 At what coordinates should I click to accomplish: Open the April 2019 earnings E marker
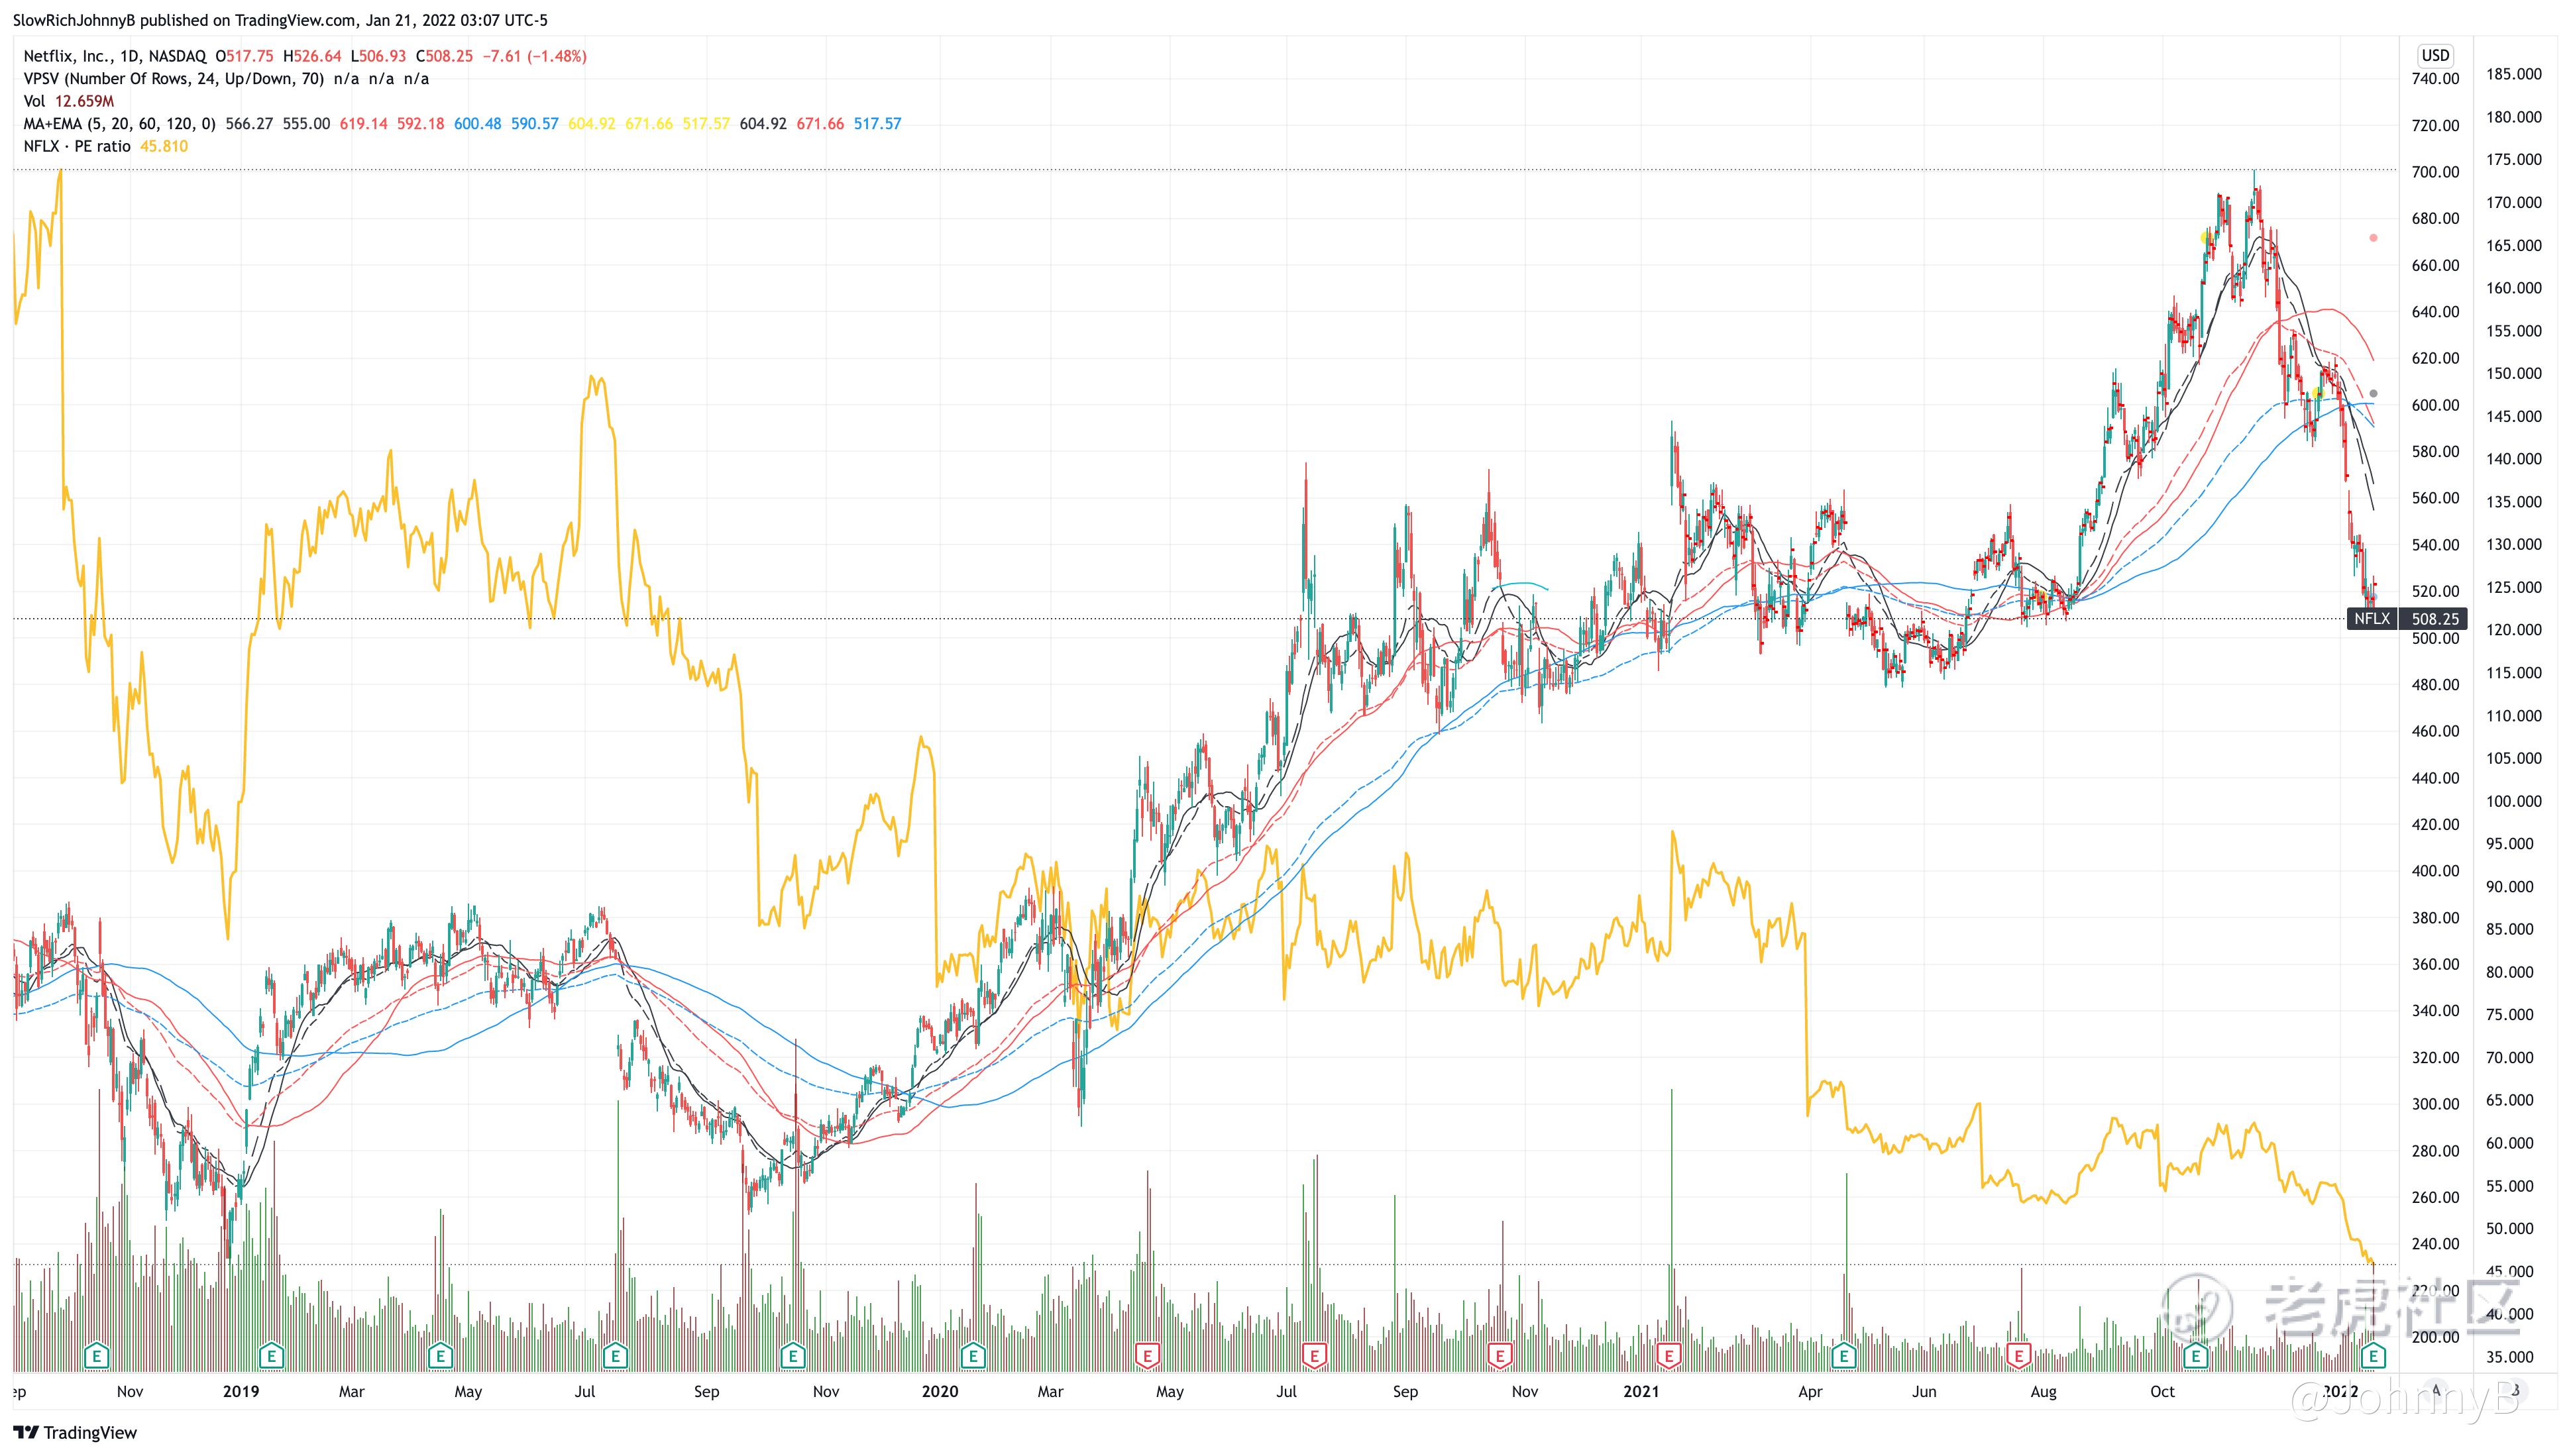[x=440, y=1356]
